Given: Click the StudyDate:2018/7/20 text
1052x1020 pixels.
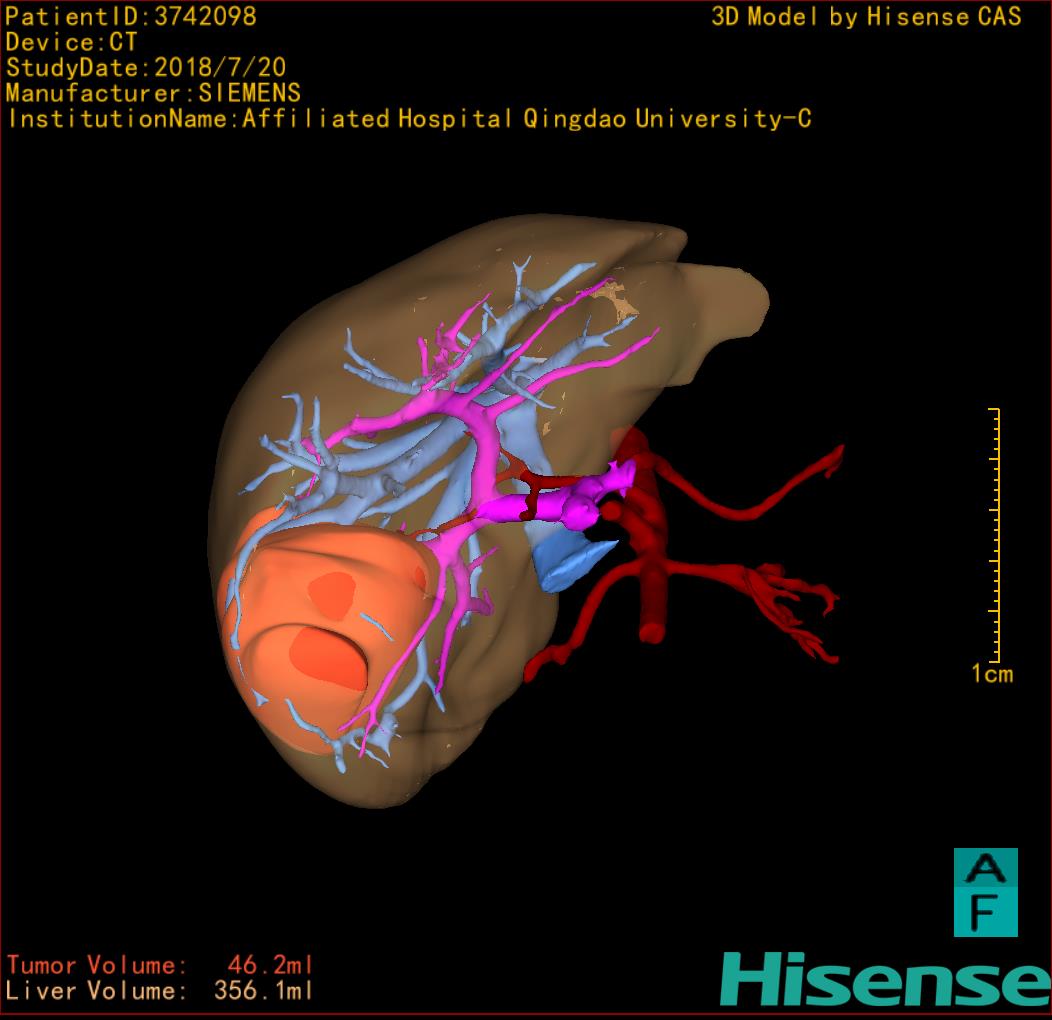Looking at the screenshot, I should 146,68.
